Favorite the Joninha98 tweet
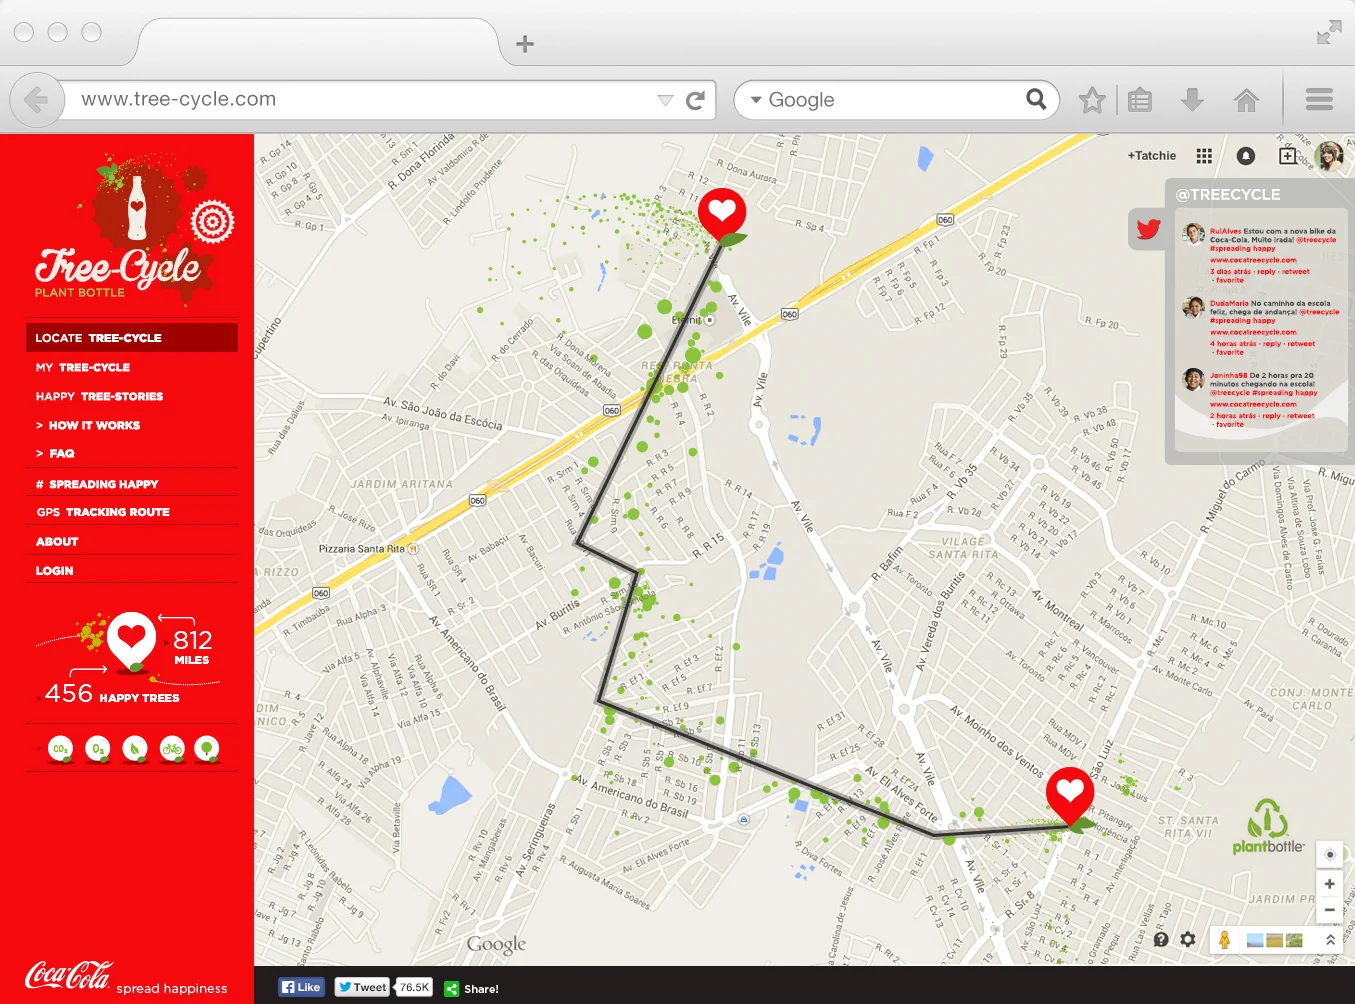This screenshot has width=1355, height=1004. point(1230,424)
